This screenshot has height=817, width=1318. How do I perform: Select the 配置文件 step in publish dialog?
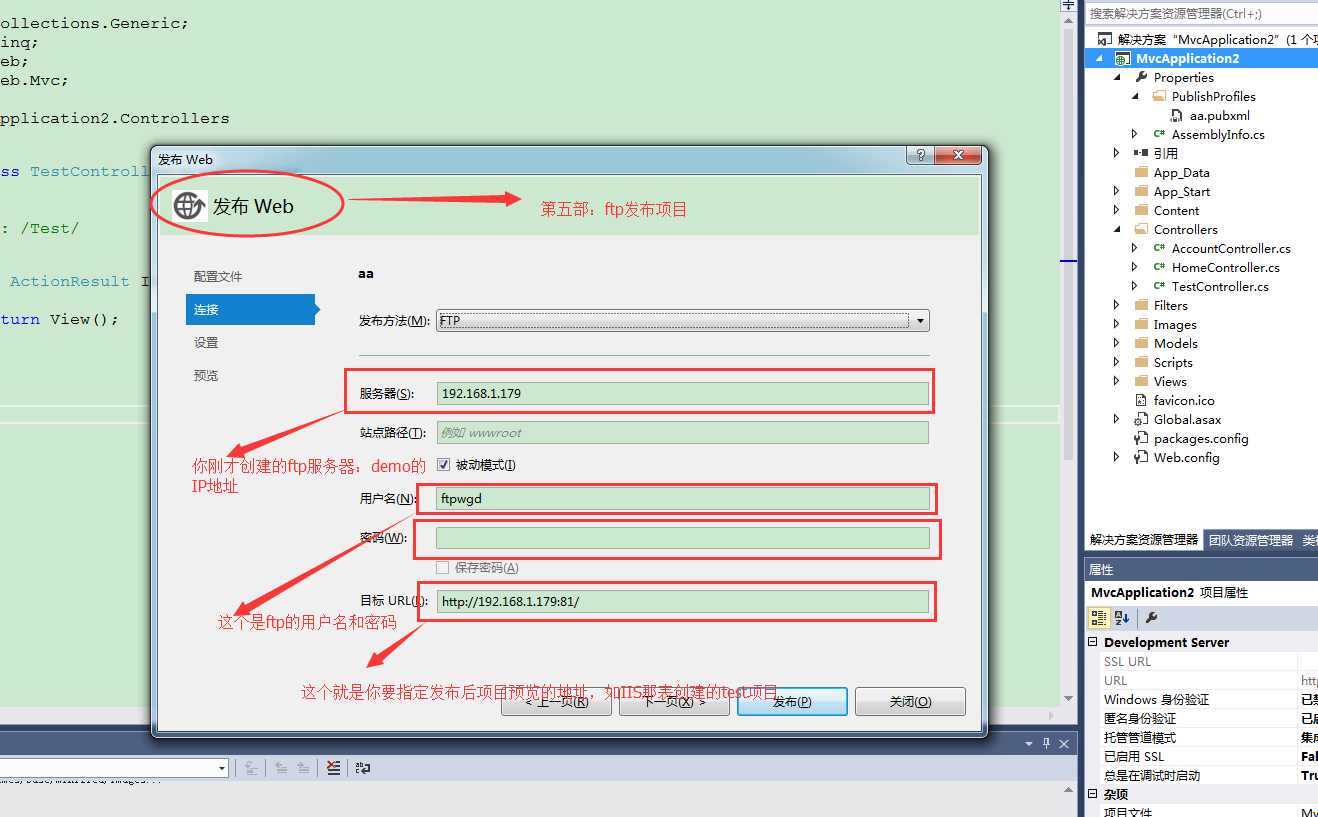pyautogui.click(x=218, y=276)
